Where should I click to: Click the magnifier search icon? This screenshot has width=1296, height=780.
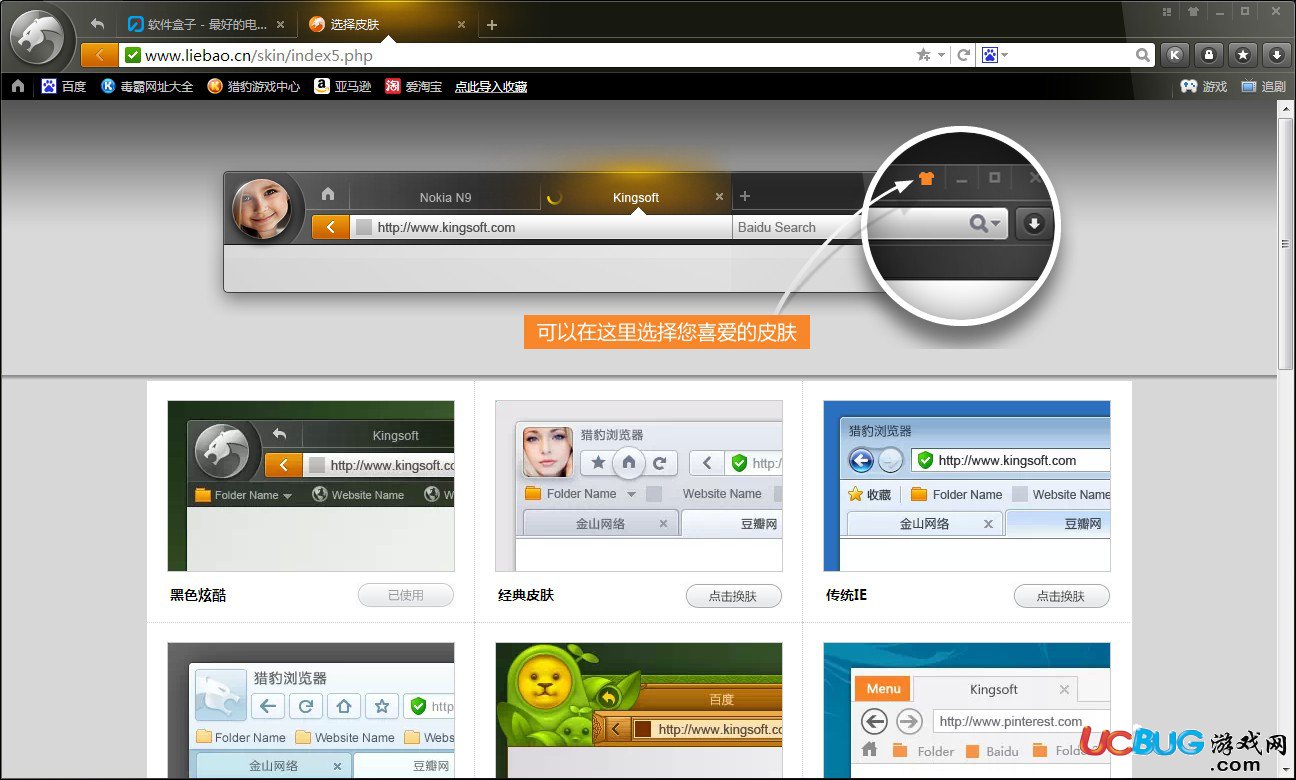coord(1143,55)
